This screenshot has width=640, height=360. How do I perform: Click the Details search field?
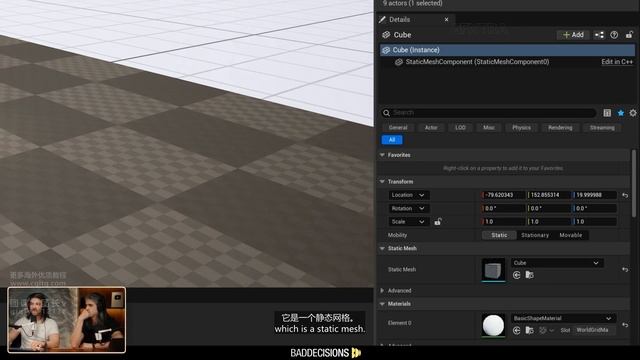tap(489, 113)
